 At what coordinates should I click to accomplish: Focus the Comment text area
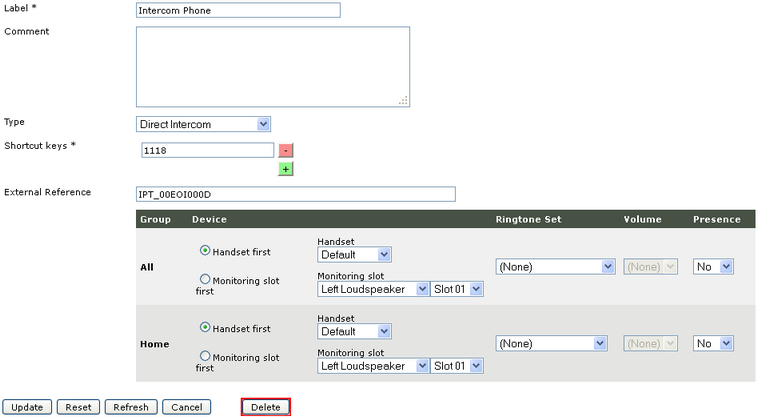tap(272, 66)
